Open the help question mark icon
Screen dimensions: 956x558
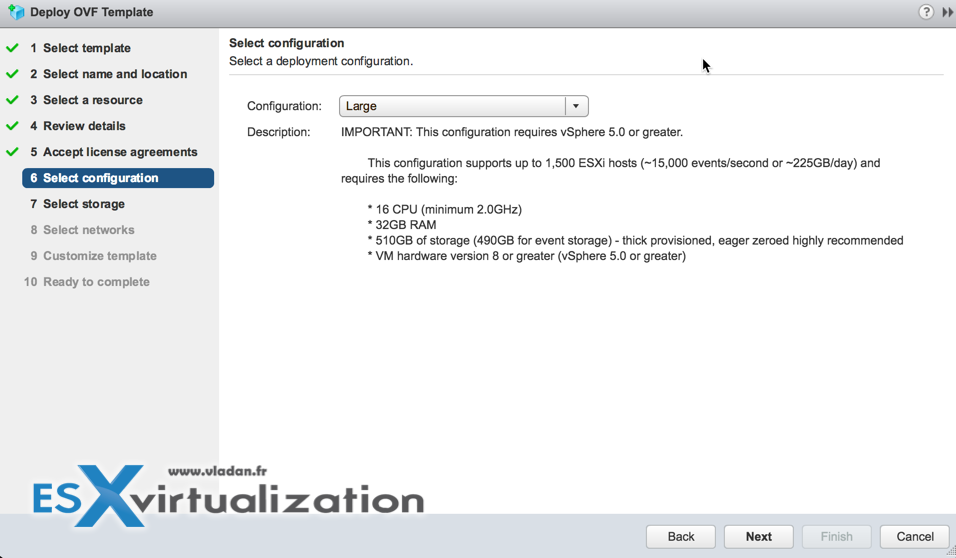926,12
